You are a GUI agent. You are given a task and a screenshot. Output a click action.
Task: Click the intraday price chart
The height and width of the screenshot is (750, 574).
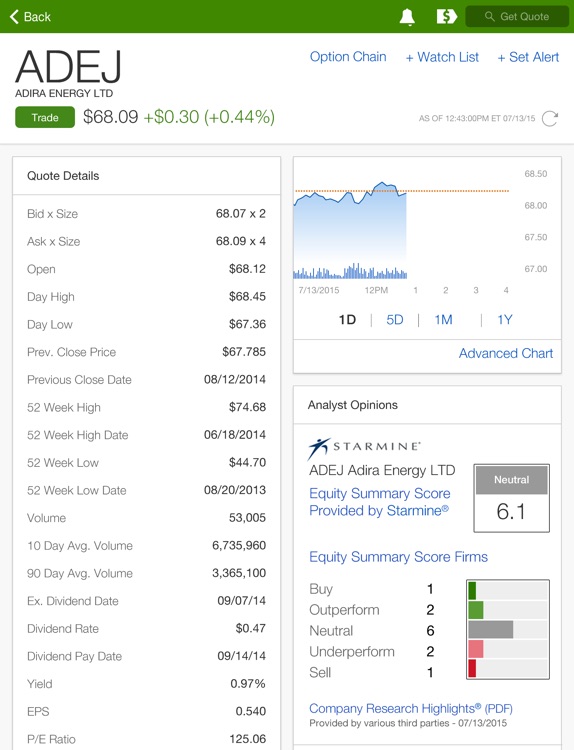(401, 230)
